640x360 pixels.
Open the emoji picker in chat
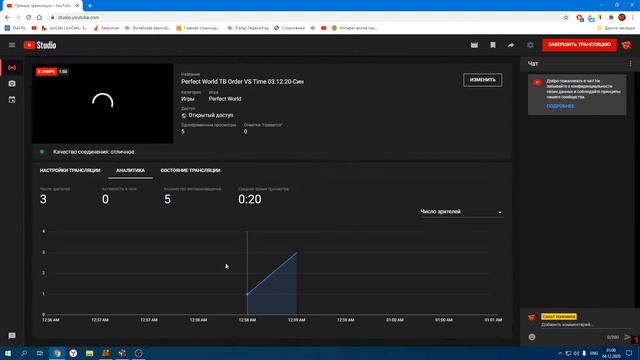tap(532, 337)
